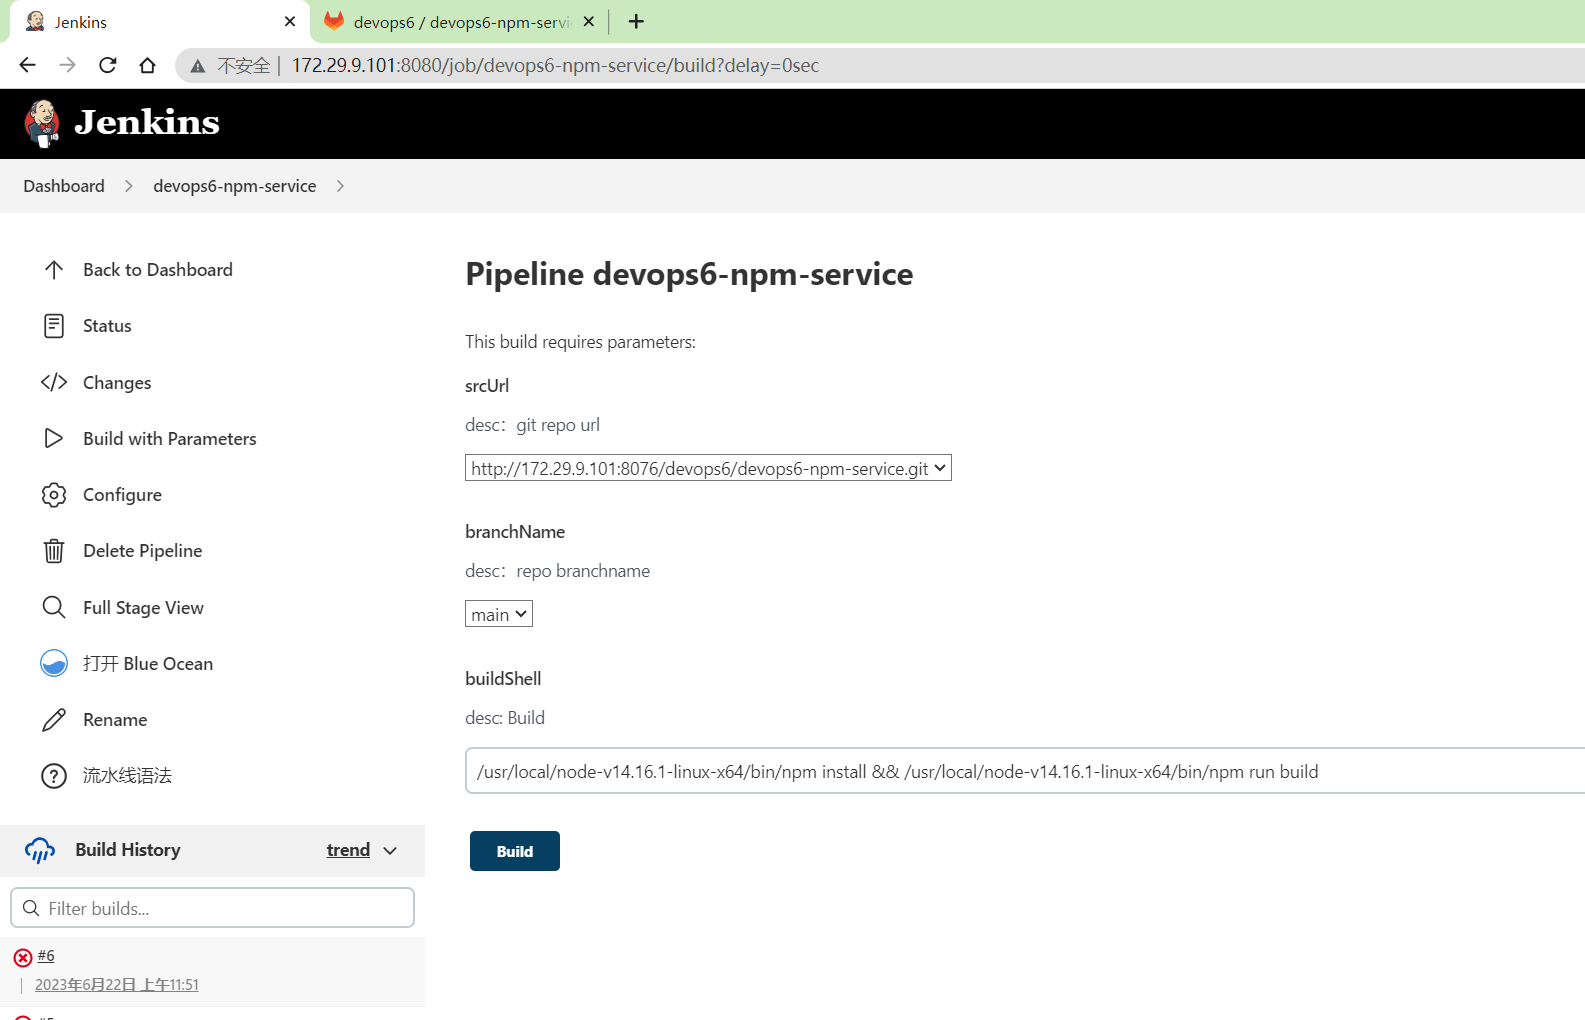Open the srcUrl git repo dropdown

click(708, 468)
